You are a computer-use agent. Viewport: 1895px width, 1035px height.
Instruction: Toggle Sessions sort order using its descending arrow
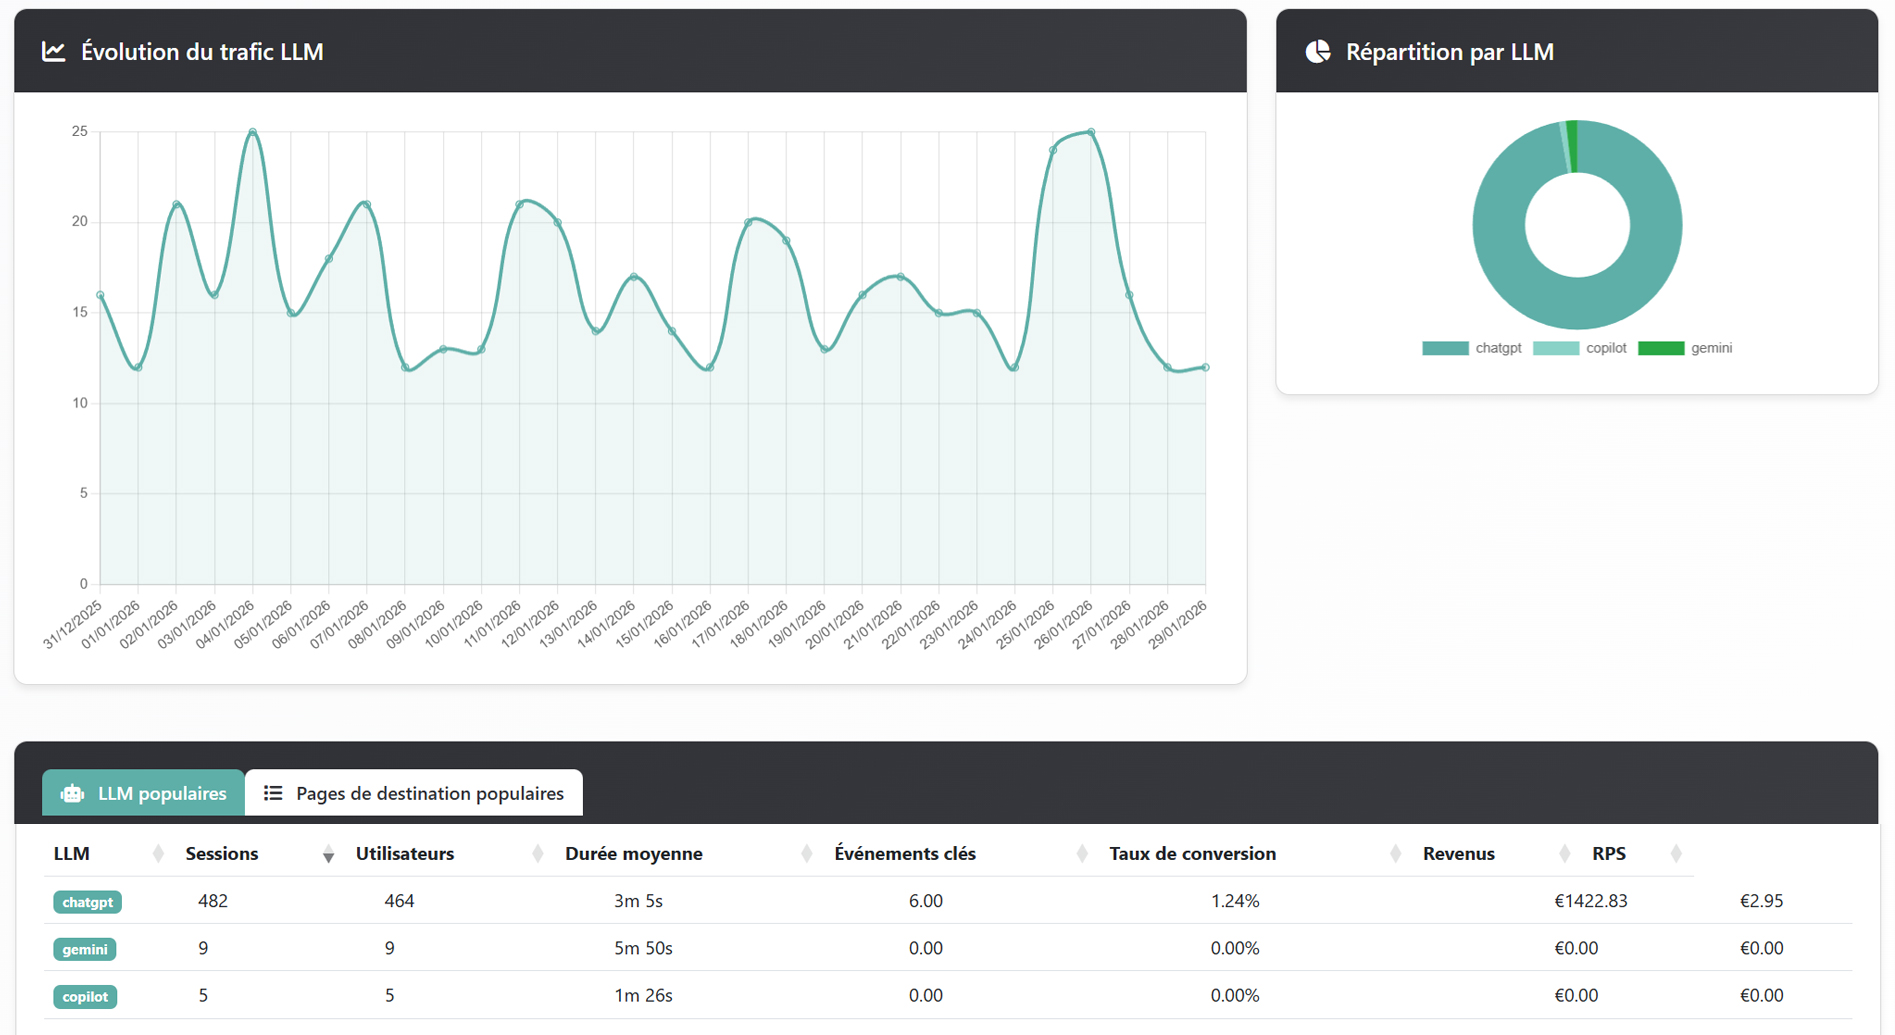(x=328, y=856)
